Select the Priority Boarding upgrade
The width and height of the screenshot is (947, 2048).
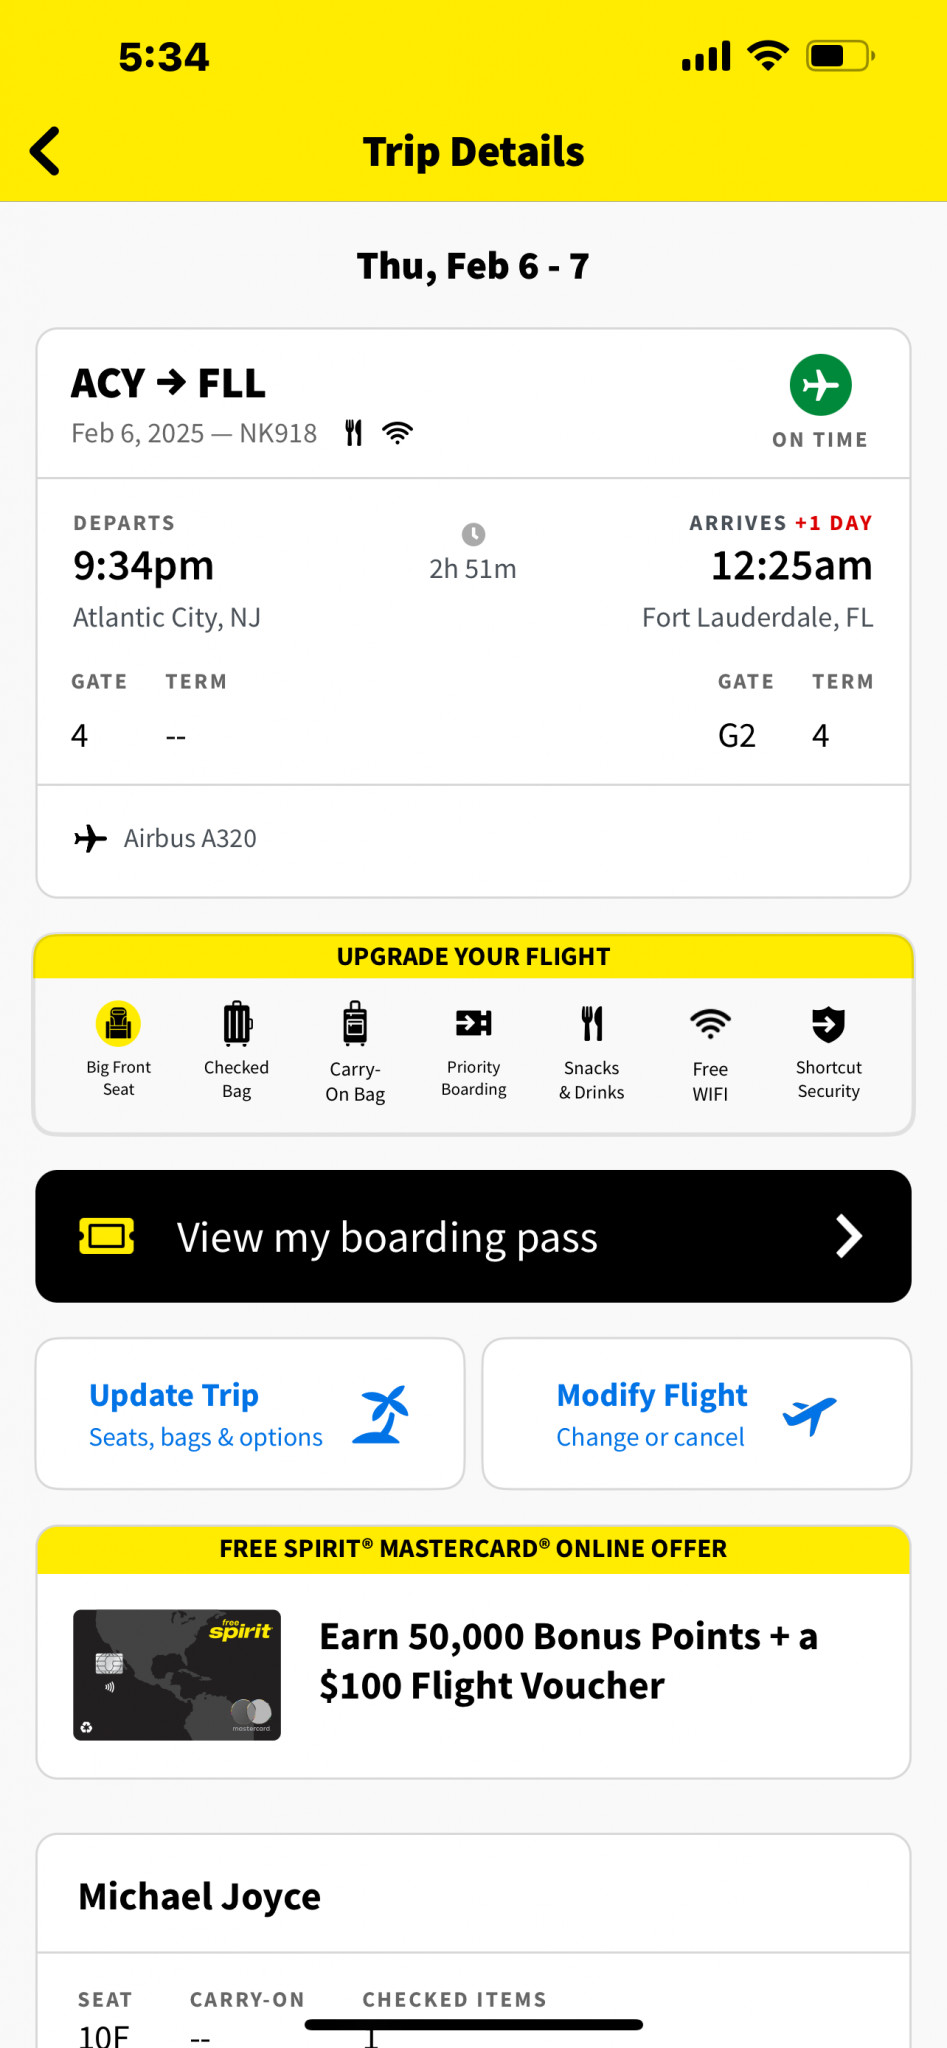[474, 1024]
